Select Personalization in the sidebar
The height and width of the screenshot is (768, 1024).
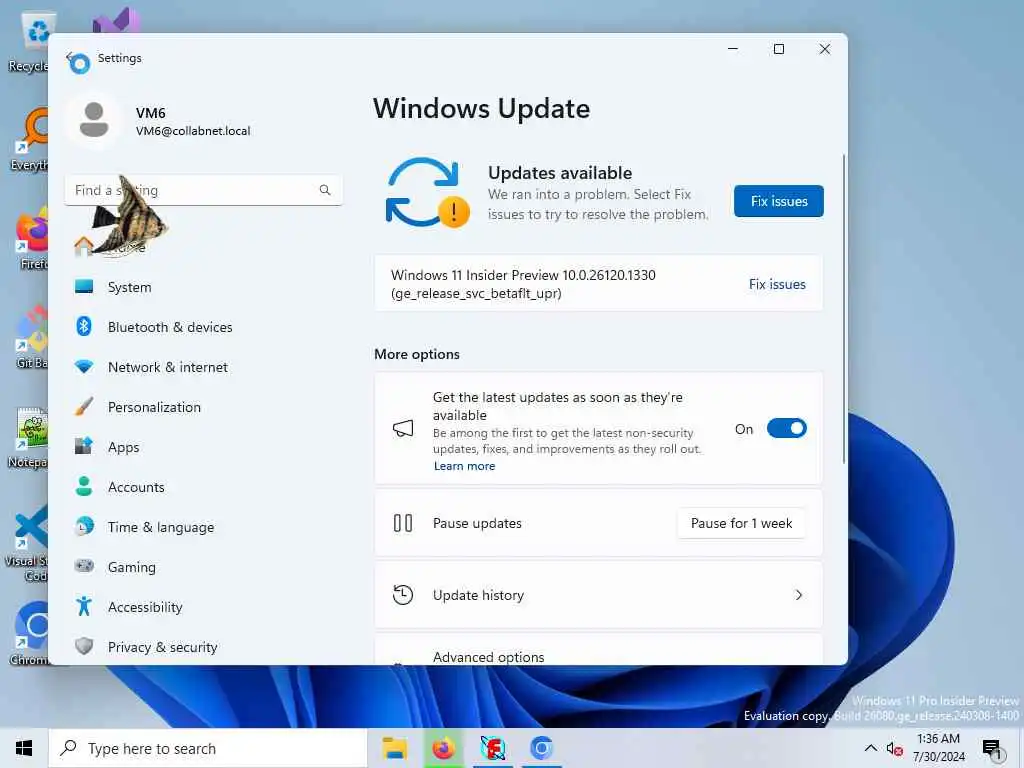202,407
